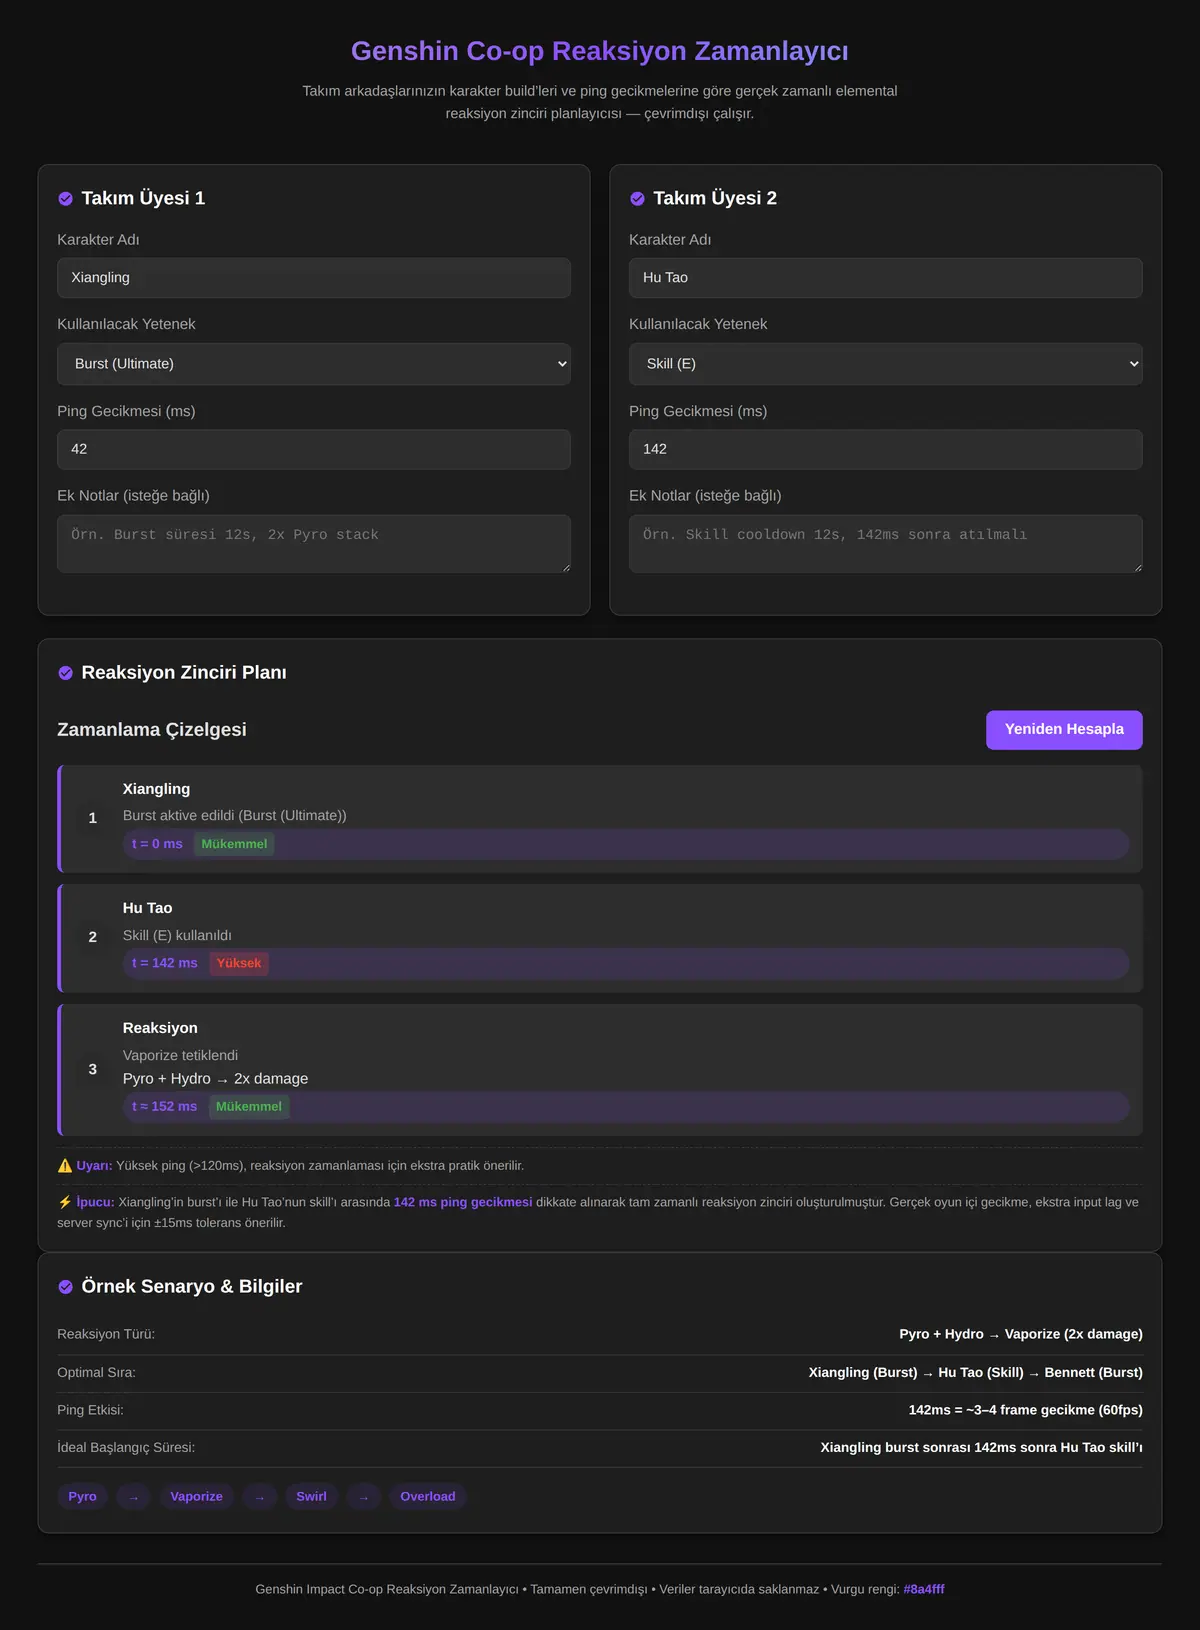Open the Skill (E) ability dropdown
Screen dimensions: 1200x1630
tap(886, 364)
